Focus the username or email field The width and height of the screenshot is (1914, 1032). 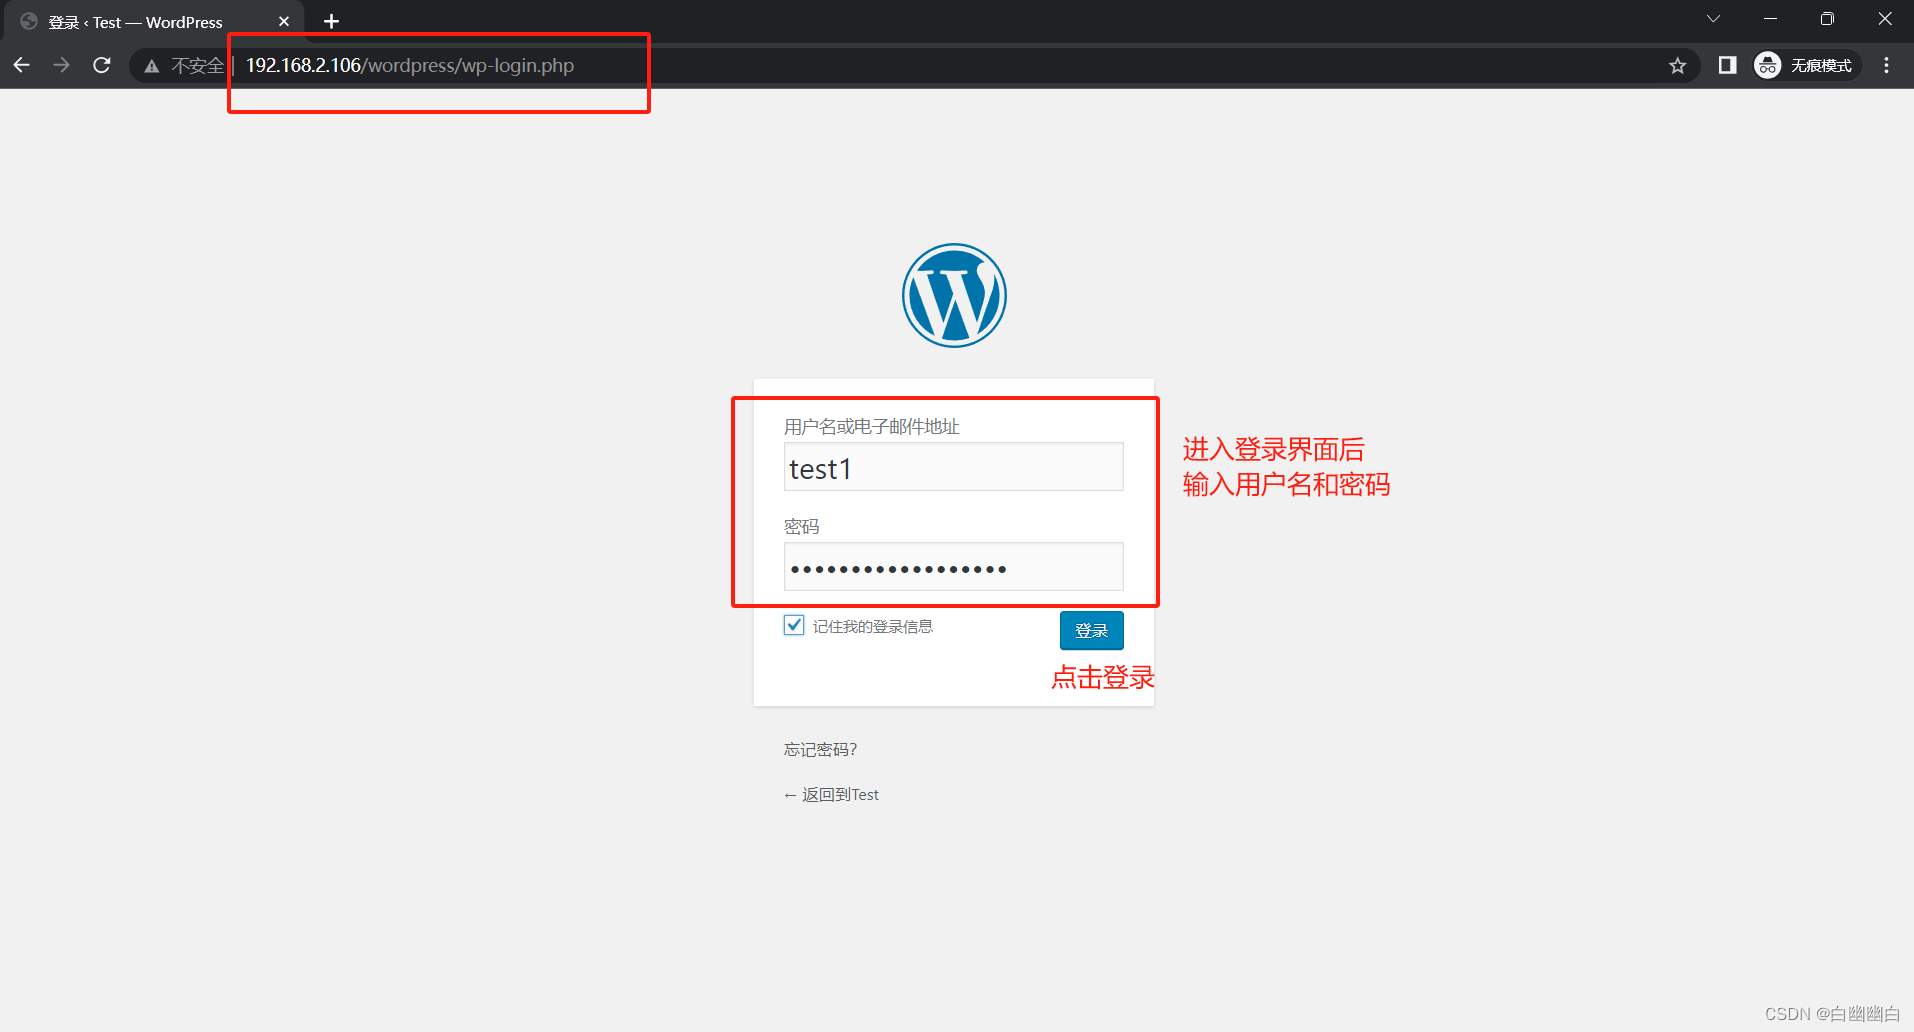pos(954,467)
